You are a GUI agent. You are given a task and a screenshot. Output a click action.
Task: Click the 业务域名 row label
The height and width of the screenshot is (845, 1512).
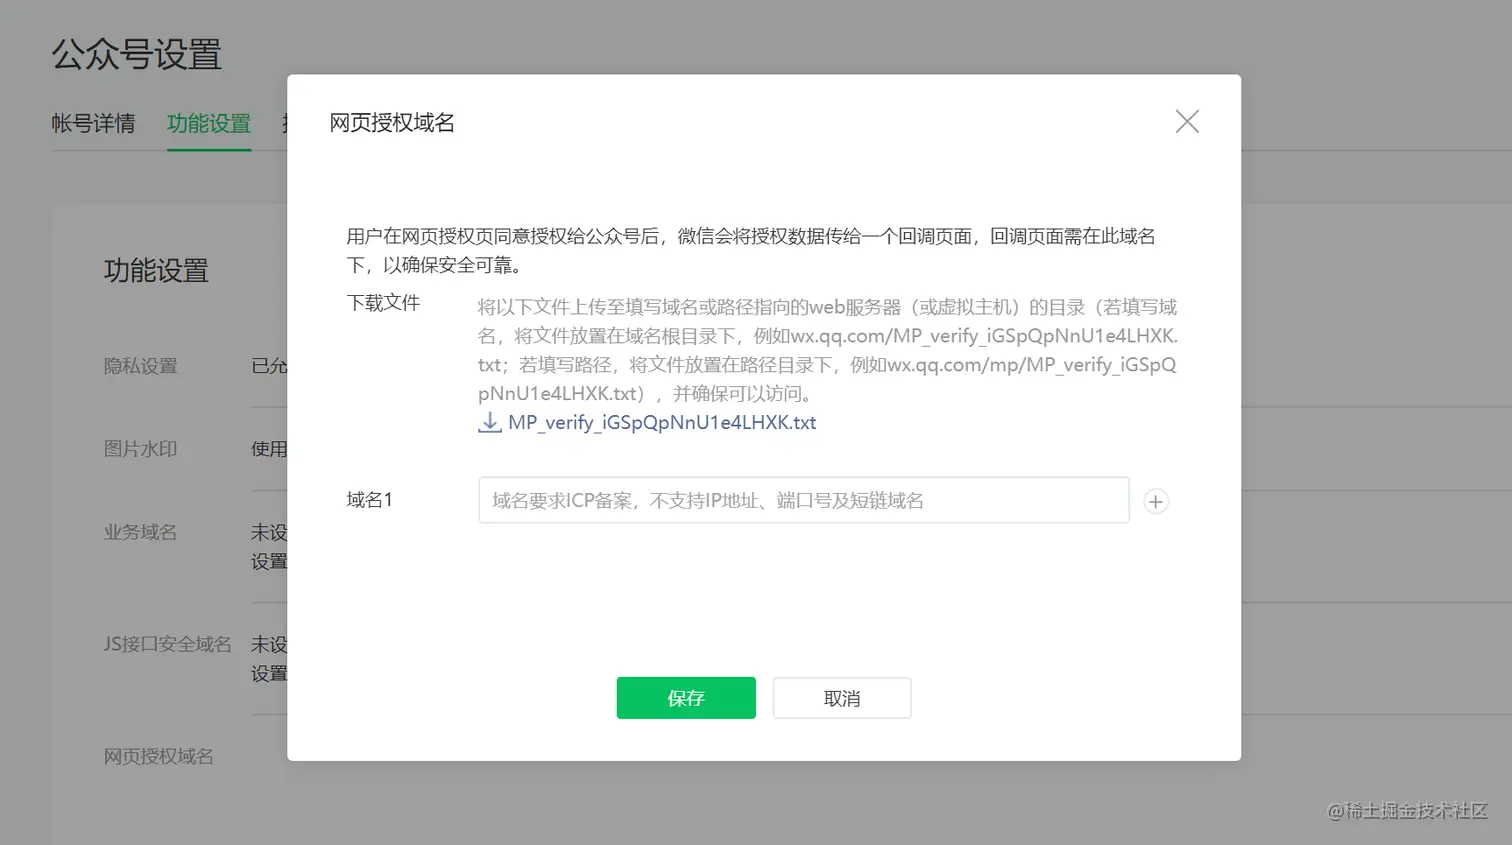click(141, 532)
